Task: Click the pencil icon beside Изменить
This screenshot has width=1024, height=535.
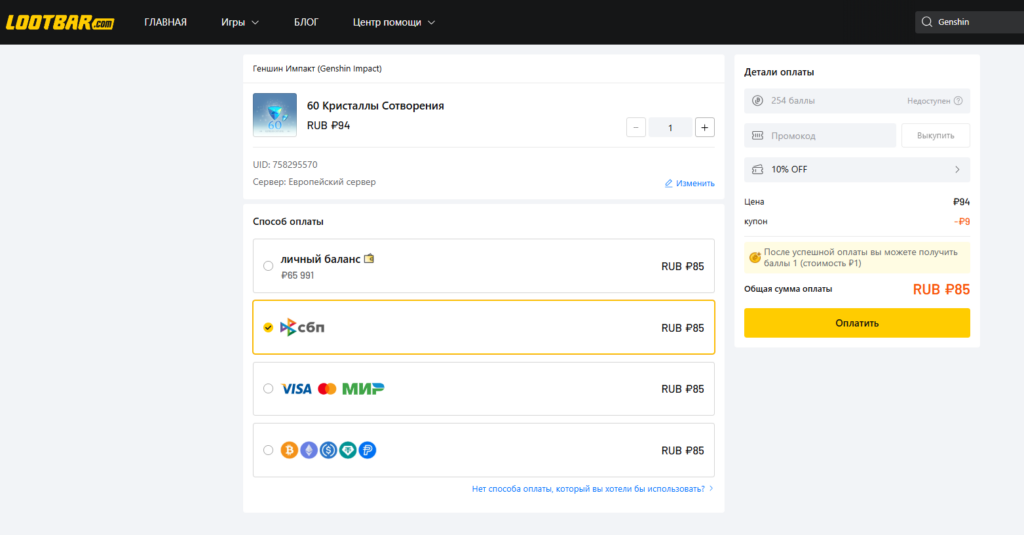Action: click(x=668, y=184)
